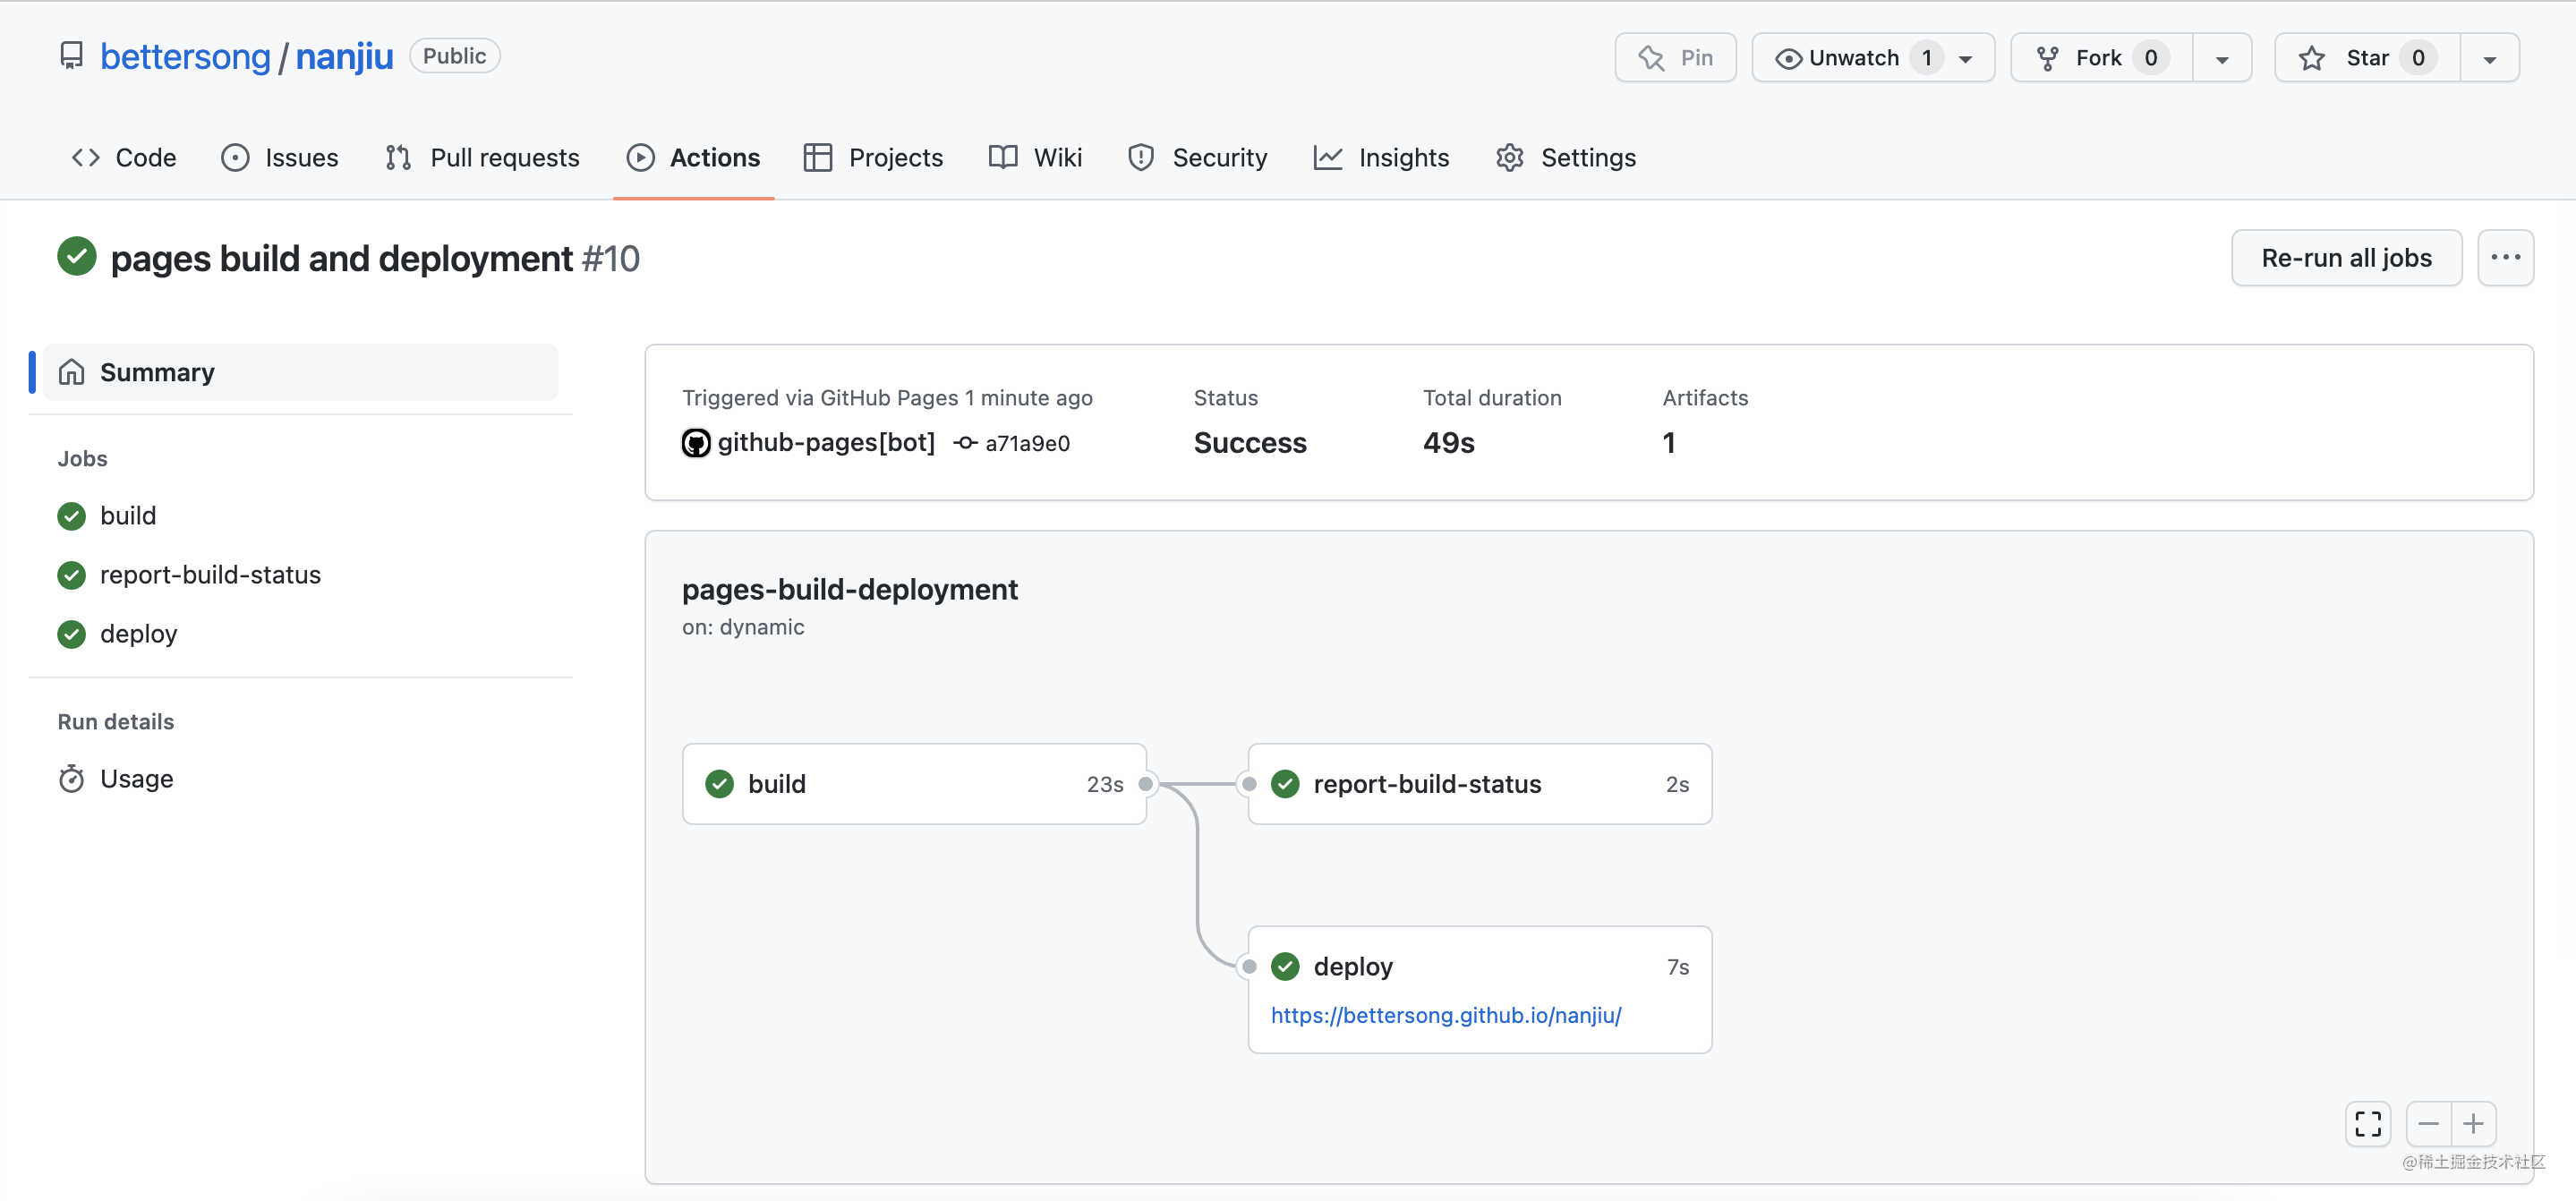Image resolution: width=2576 pixels, height=1201 pixels.
Task: Click the Star dropdown arrow
Action: click(x=2491, y=55)
